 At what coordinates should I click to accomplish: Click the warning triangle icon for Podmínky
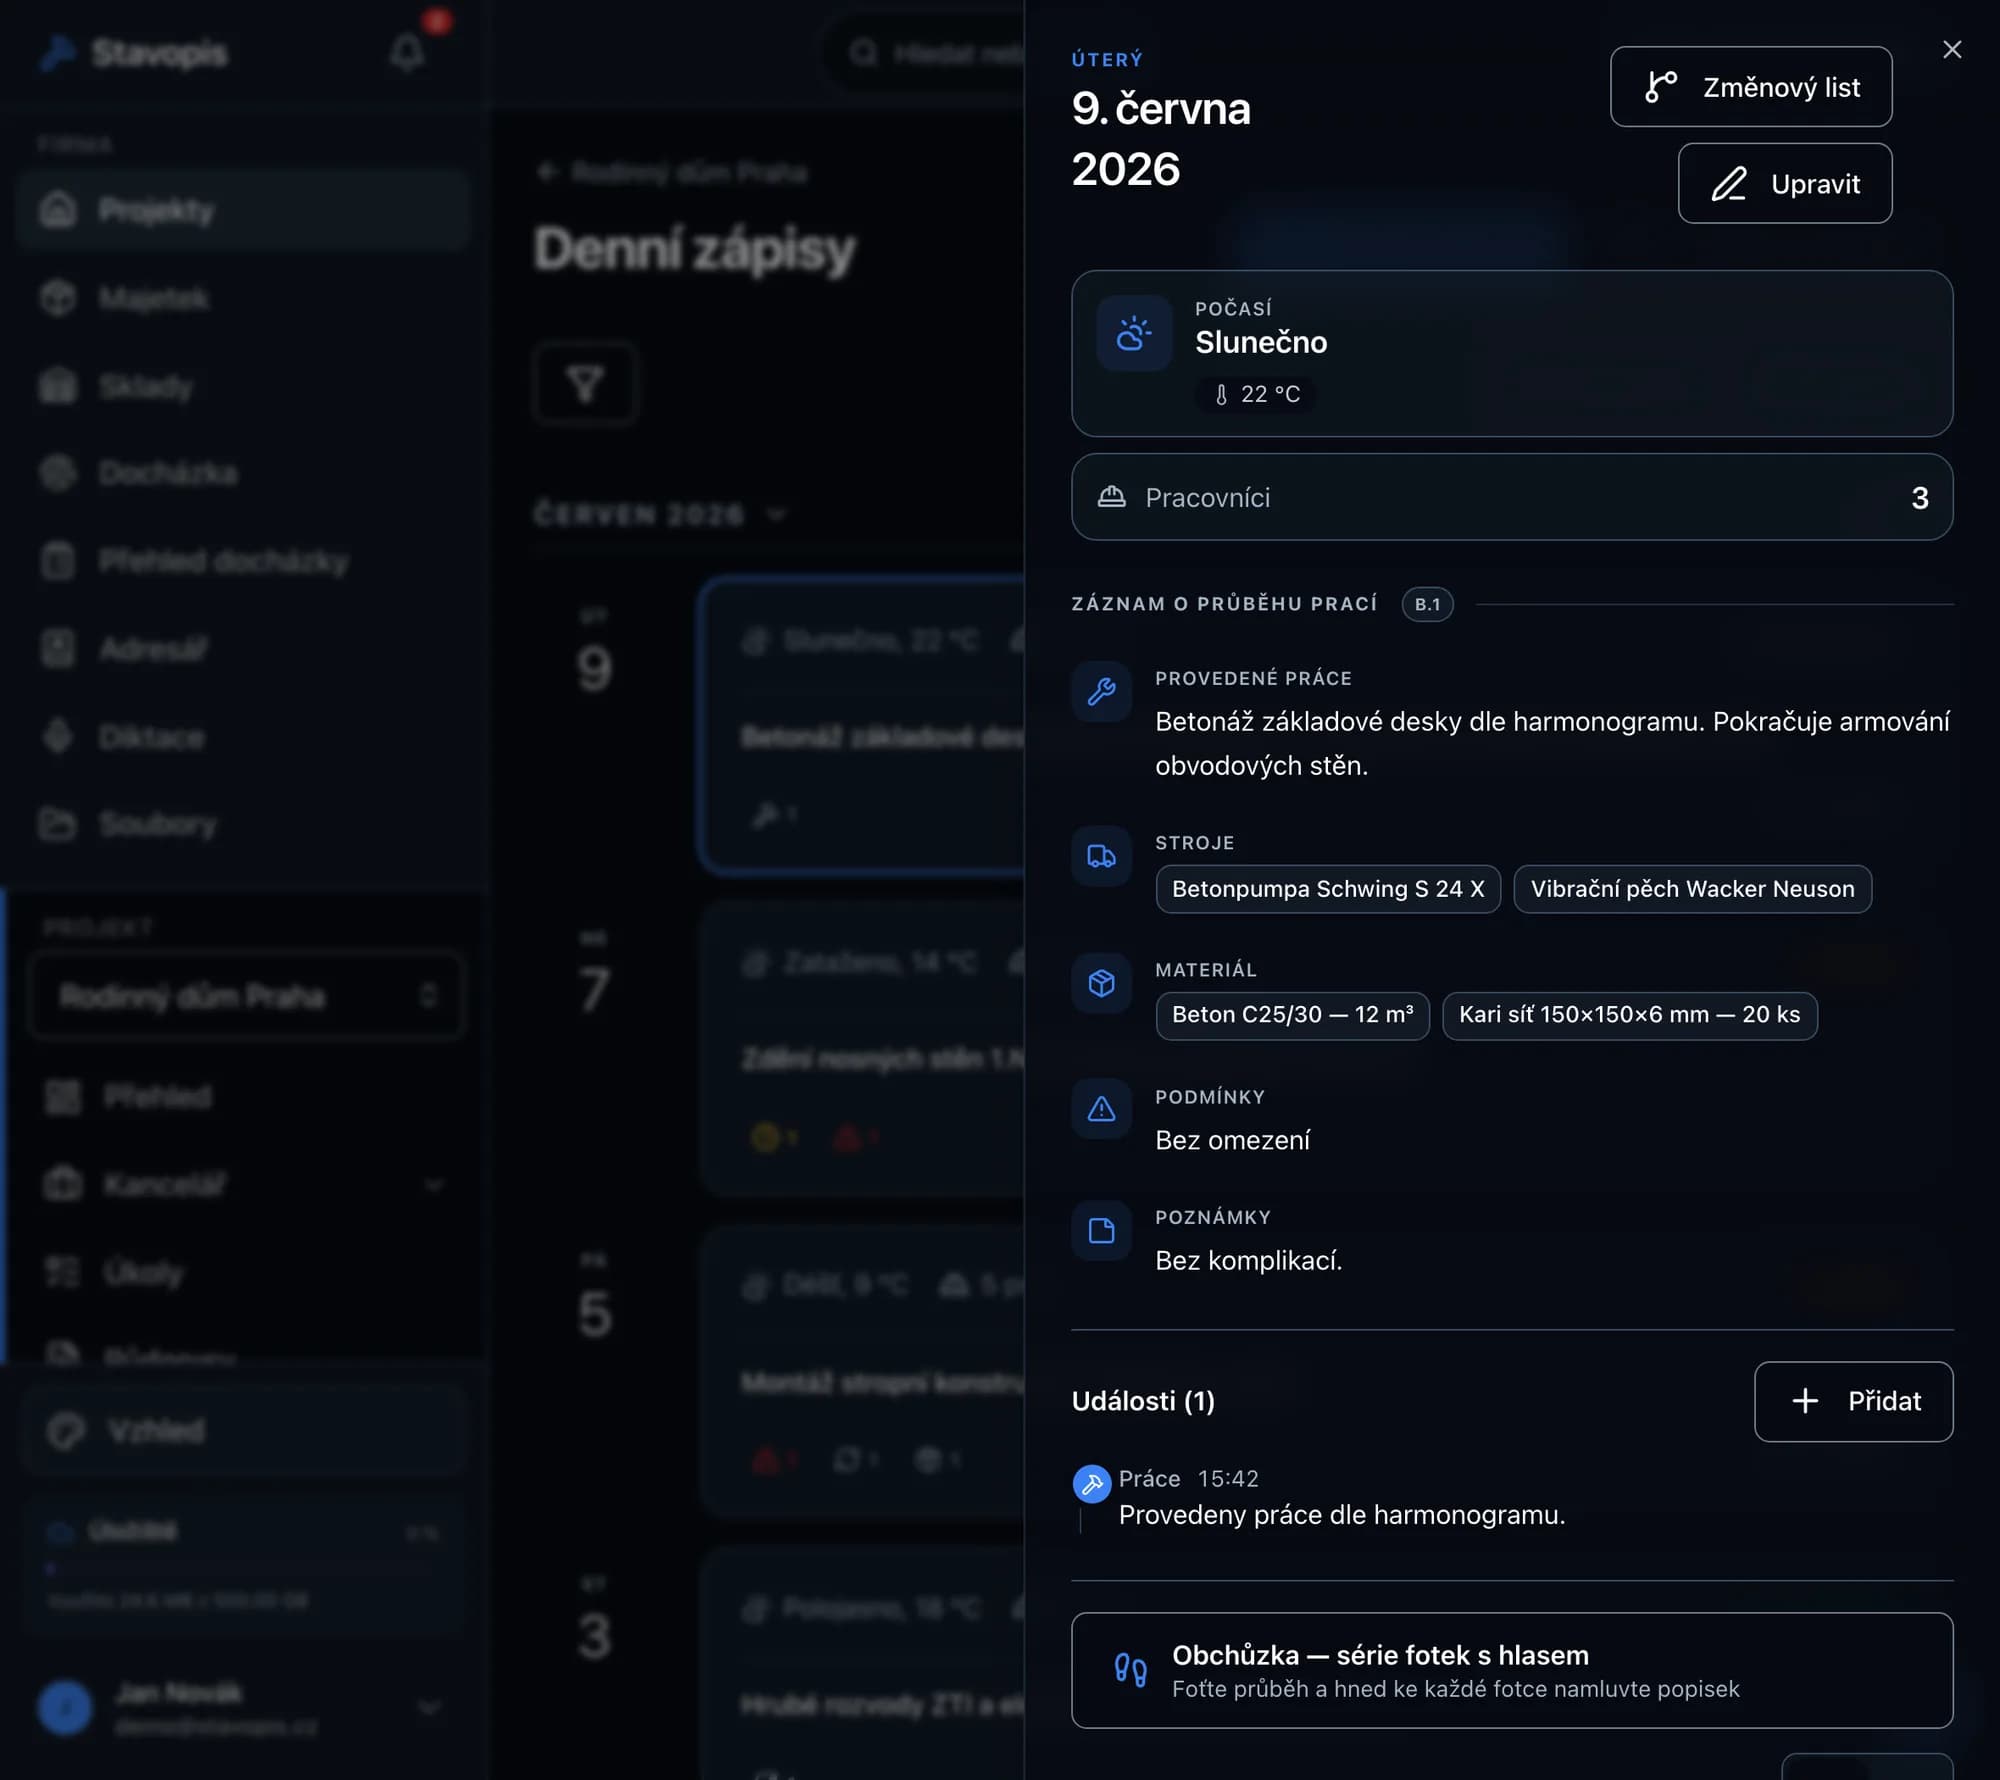1101,1109
